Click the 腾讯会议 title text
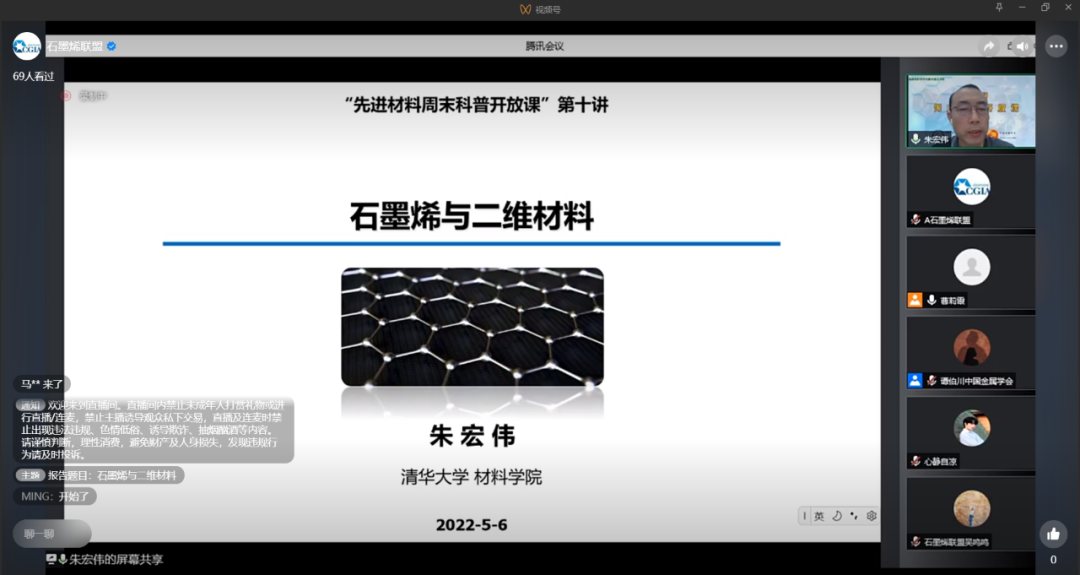 pos(545,46)
